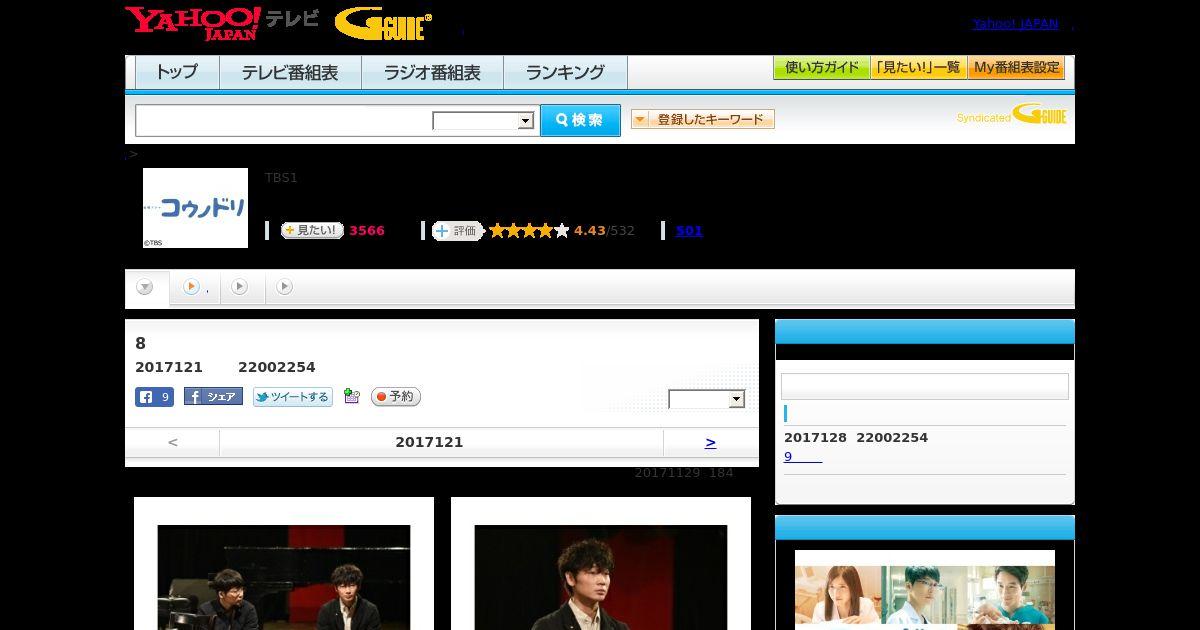Go to next date with > link
Viewport: 1200px width, 630px height.
click(710, 442)
